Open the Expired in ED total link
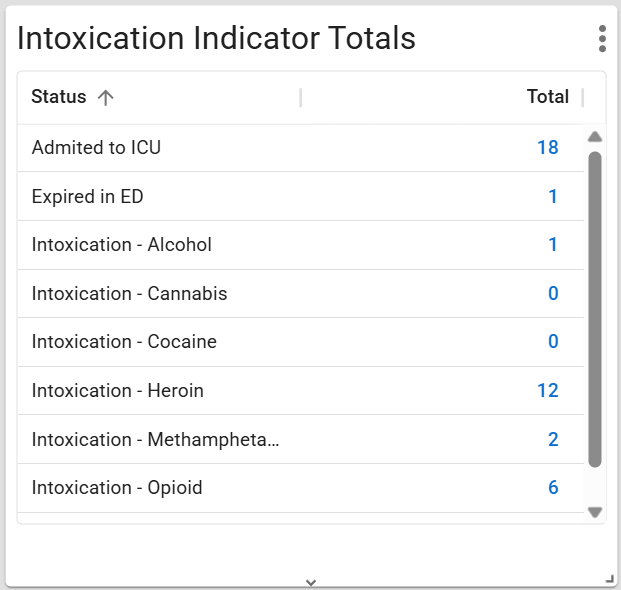This screenshot has height=590, width=621. coord(553,197)
